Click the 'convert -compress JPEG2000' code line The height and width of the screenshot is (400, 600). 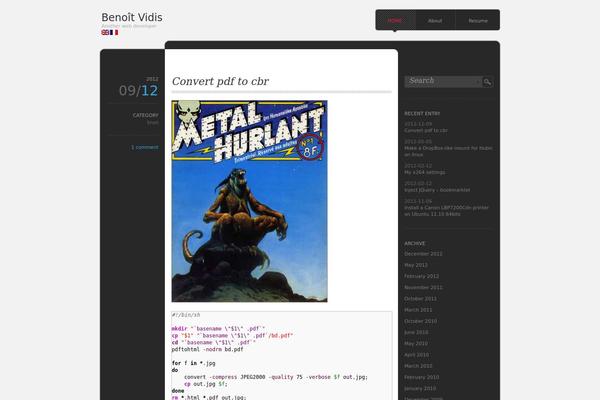pyautogui.click(x=276, y=377)
